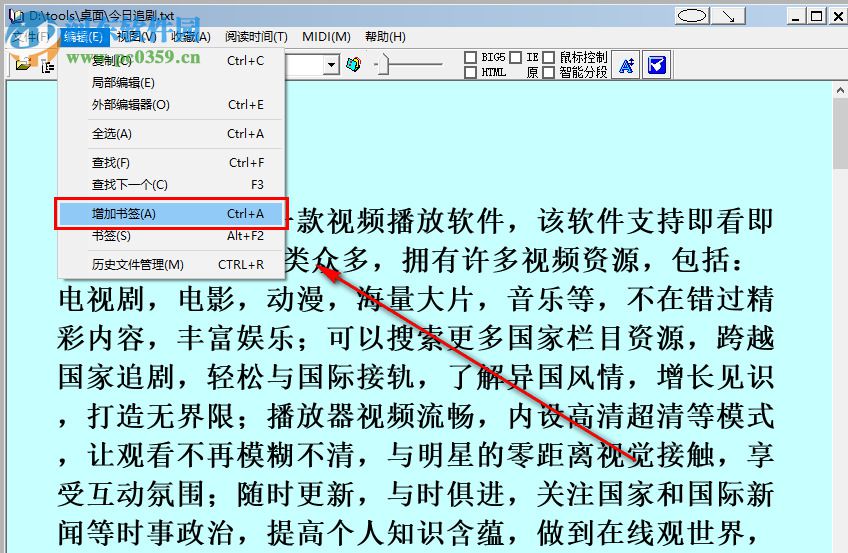Select 全选(A) menu entry

[171, 134]
